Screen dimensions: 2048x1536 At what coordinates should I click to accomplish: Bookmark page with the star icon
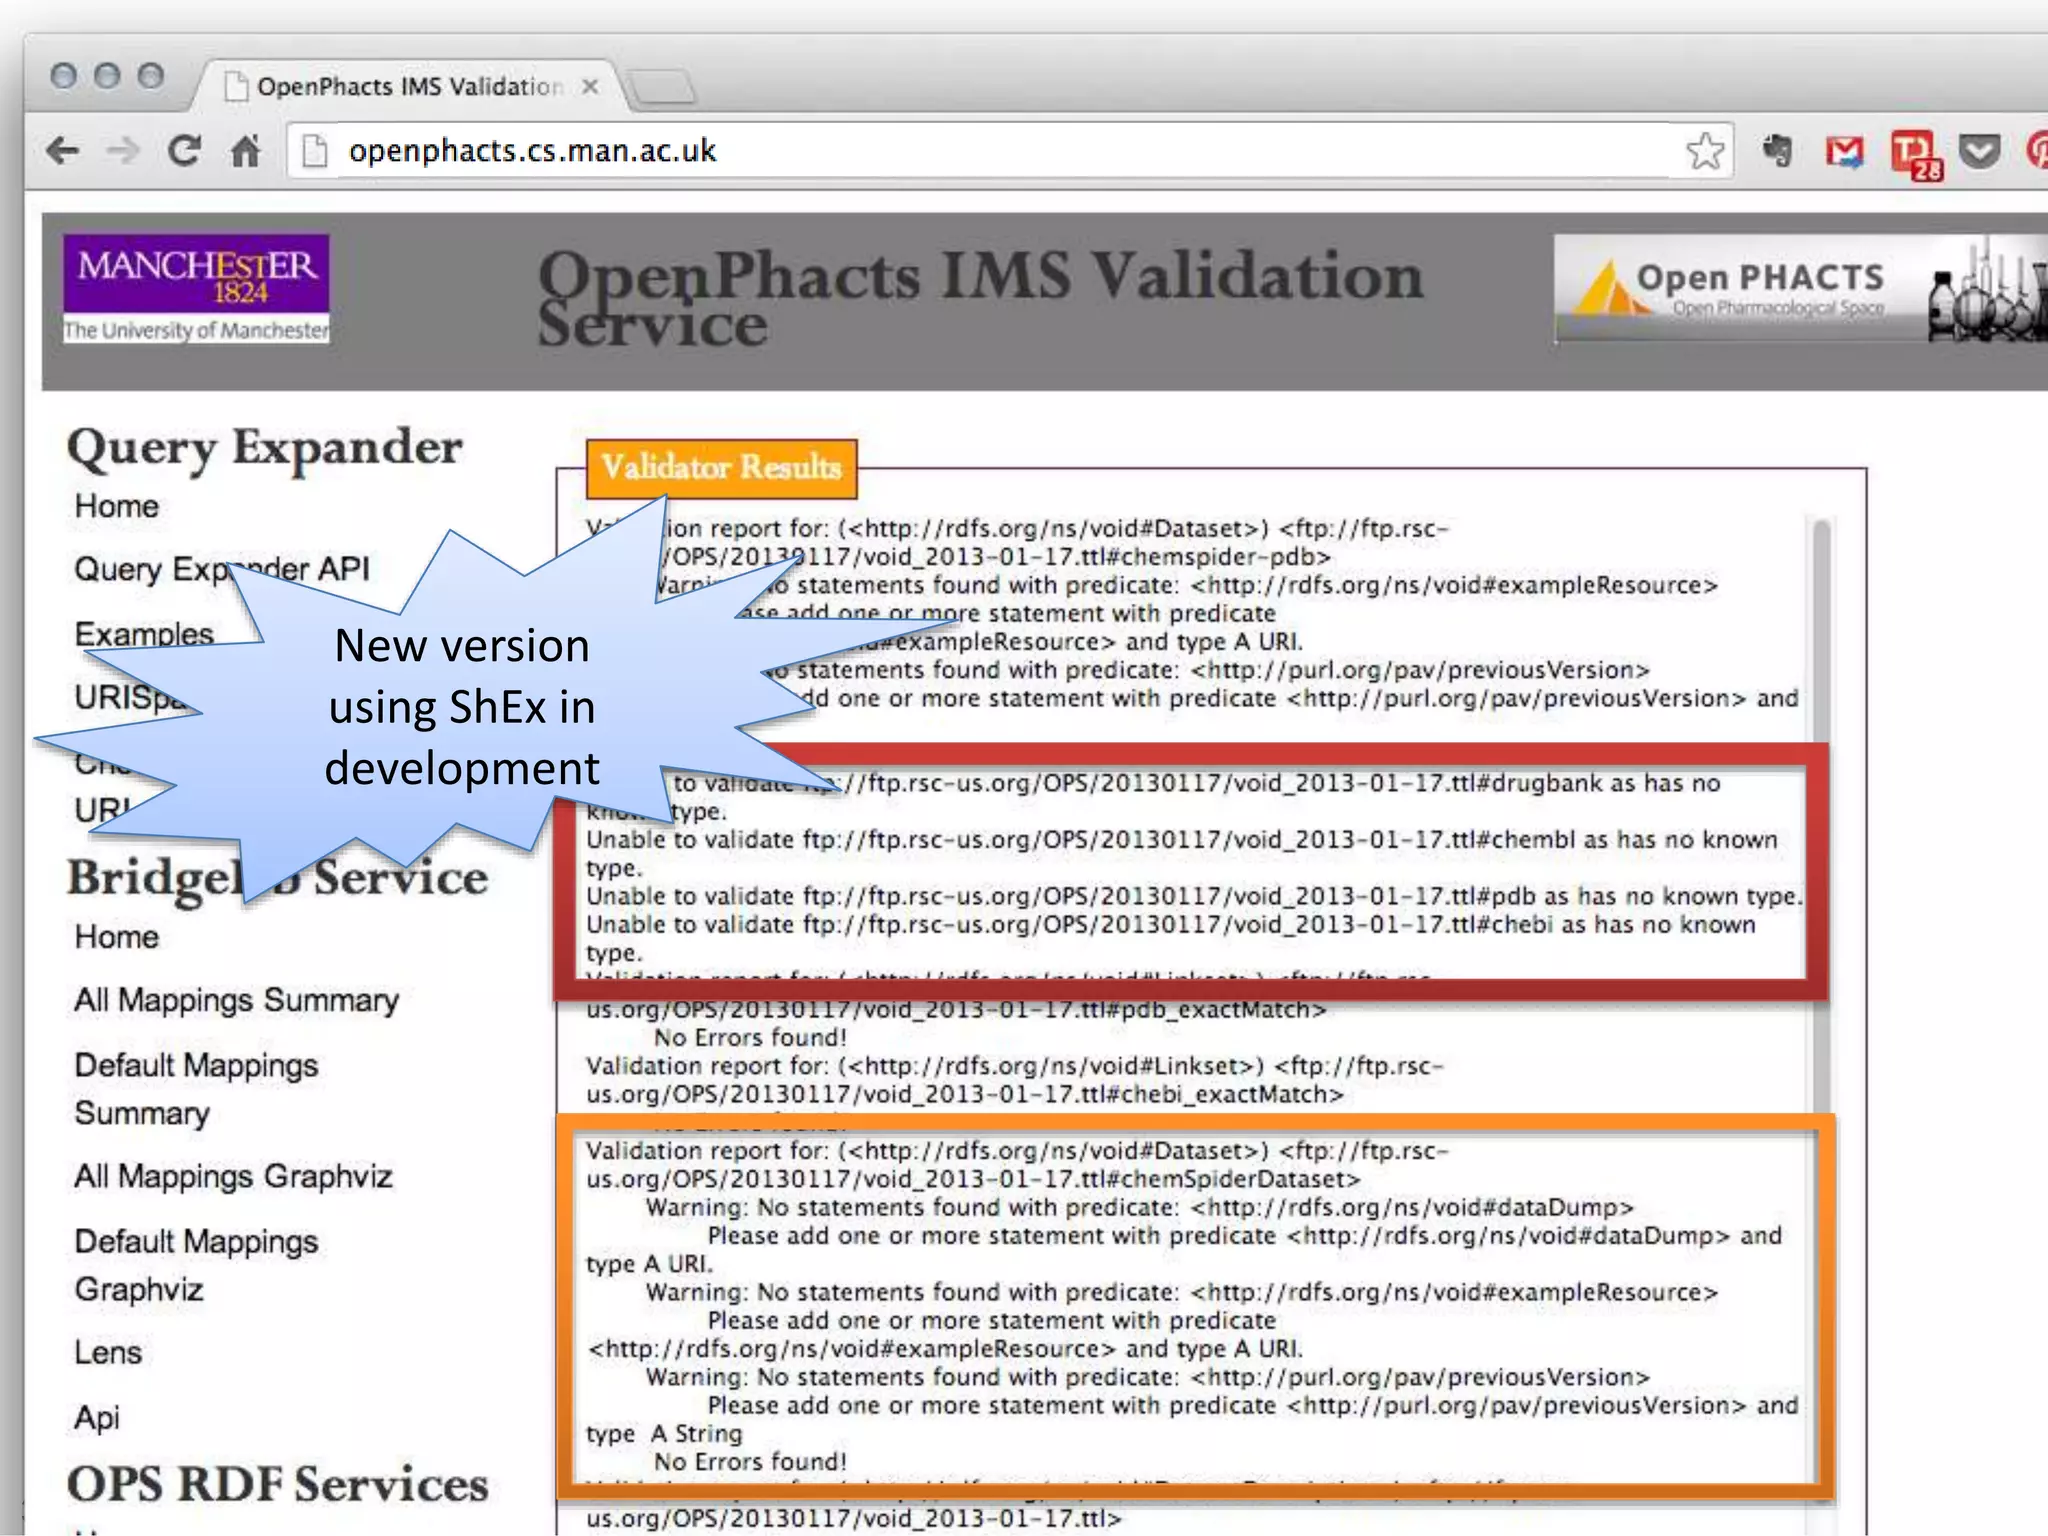(x=1704, y=151)
